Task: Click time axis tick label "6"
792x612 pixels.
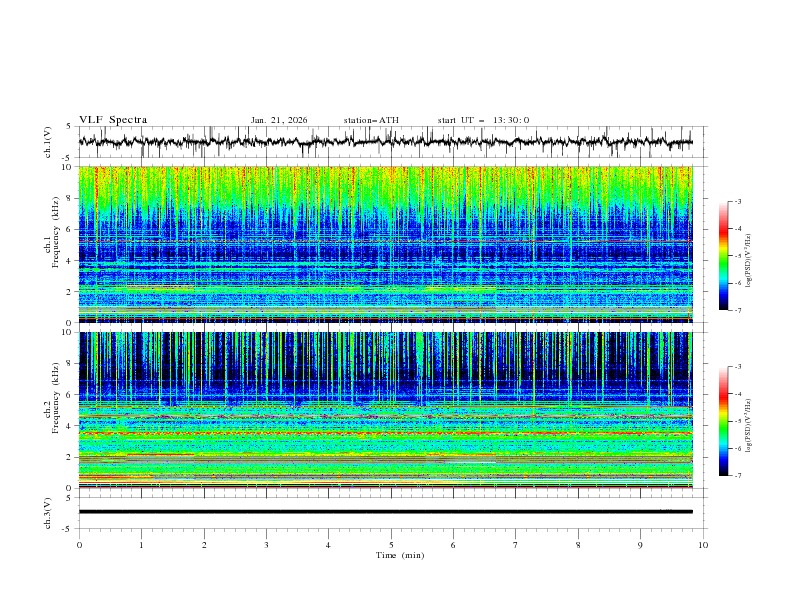Action: click(453, 545)
